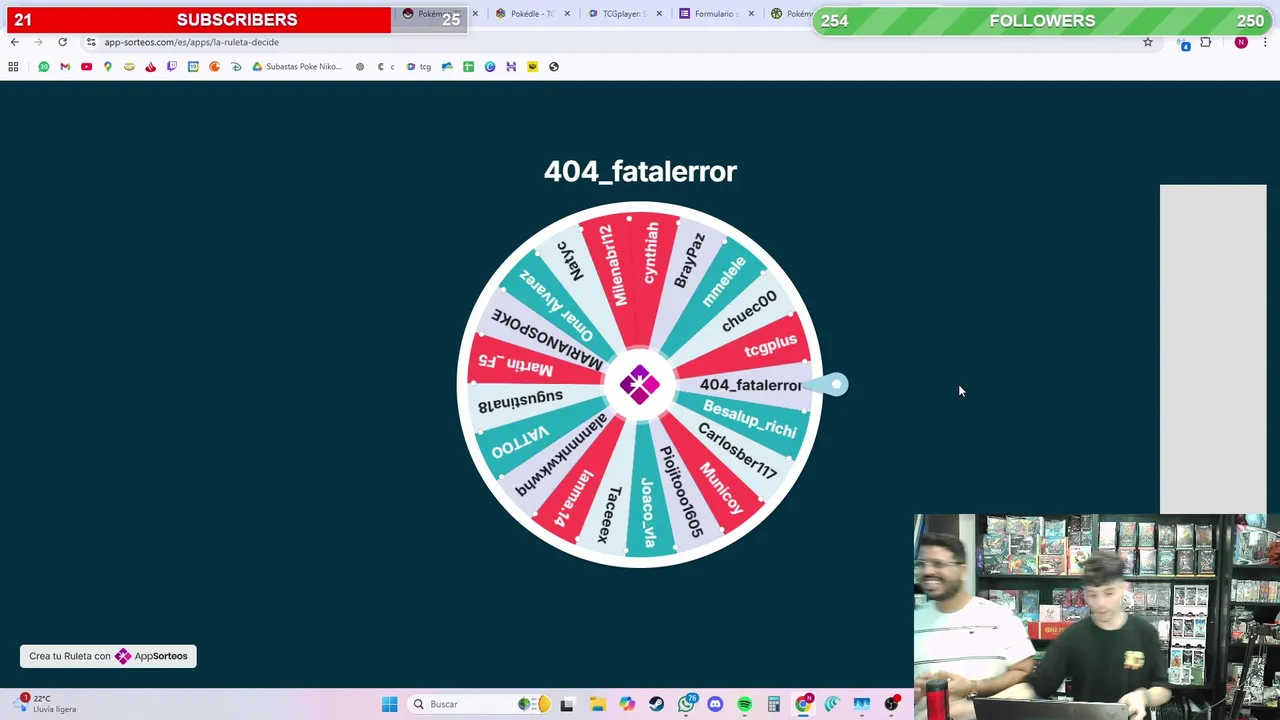
Task: Click the 404_fatalerror winner title
Action: [640, 171]
